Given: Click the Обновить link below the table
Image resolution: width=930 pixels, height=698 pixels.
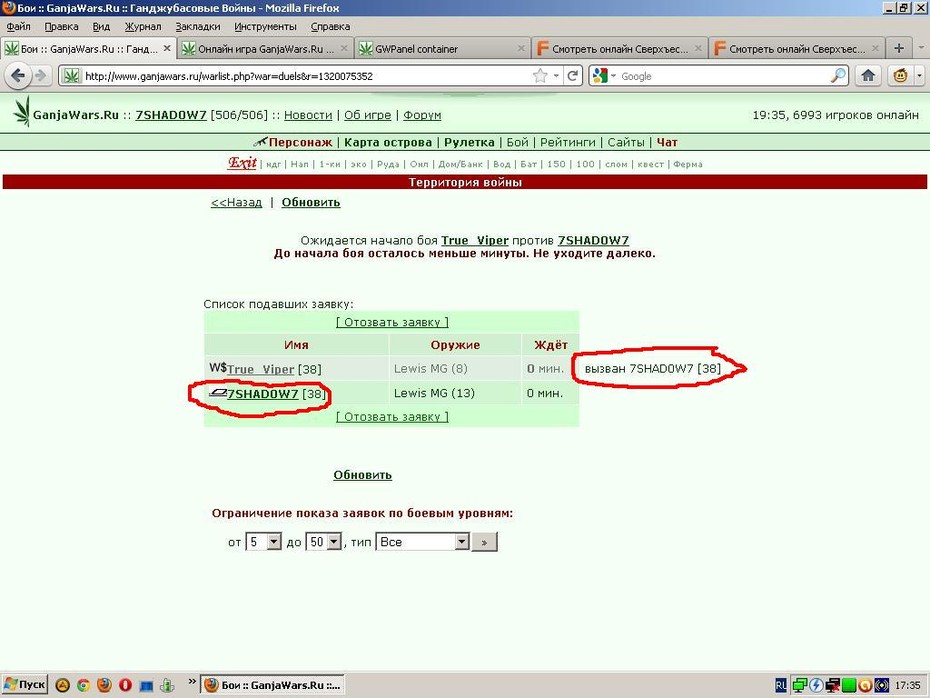Looking at the screenshot, I should [362, 475].
